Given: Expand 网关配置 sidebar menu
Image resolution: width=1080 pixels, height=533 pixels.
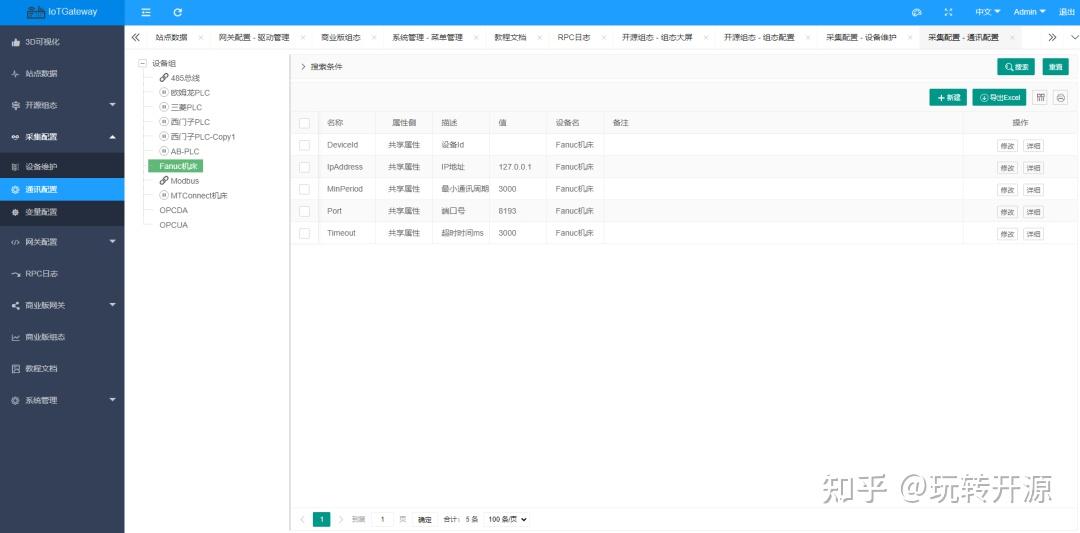Looking at the screenshot, I should coord(62,242).
